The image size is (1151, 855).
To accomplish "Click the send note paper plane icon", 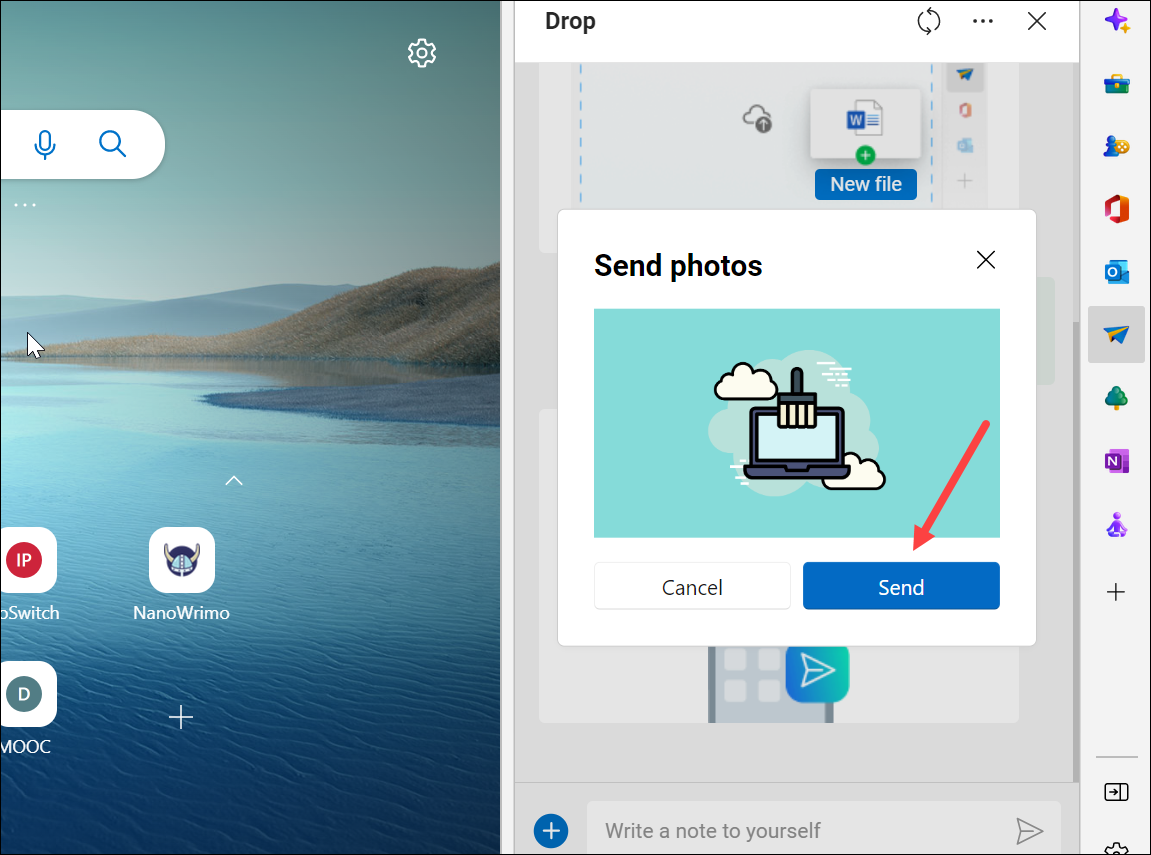I will (x=1031, y=830).
